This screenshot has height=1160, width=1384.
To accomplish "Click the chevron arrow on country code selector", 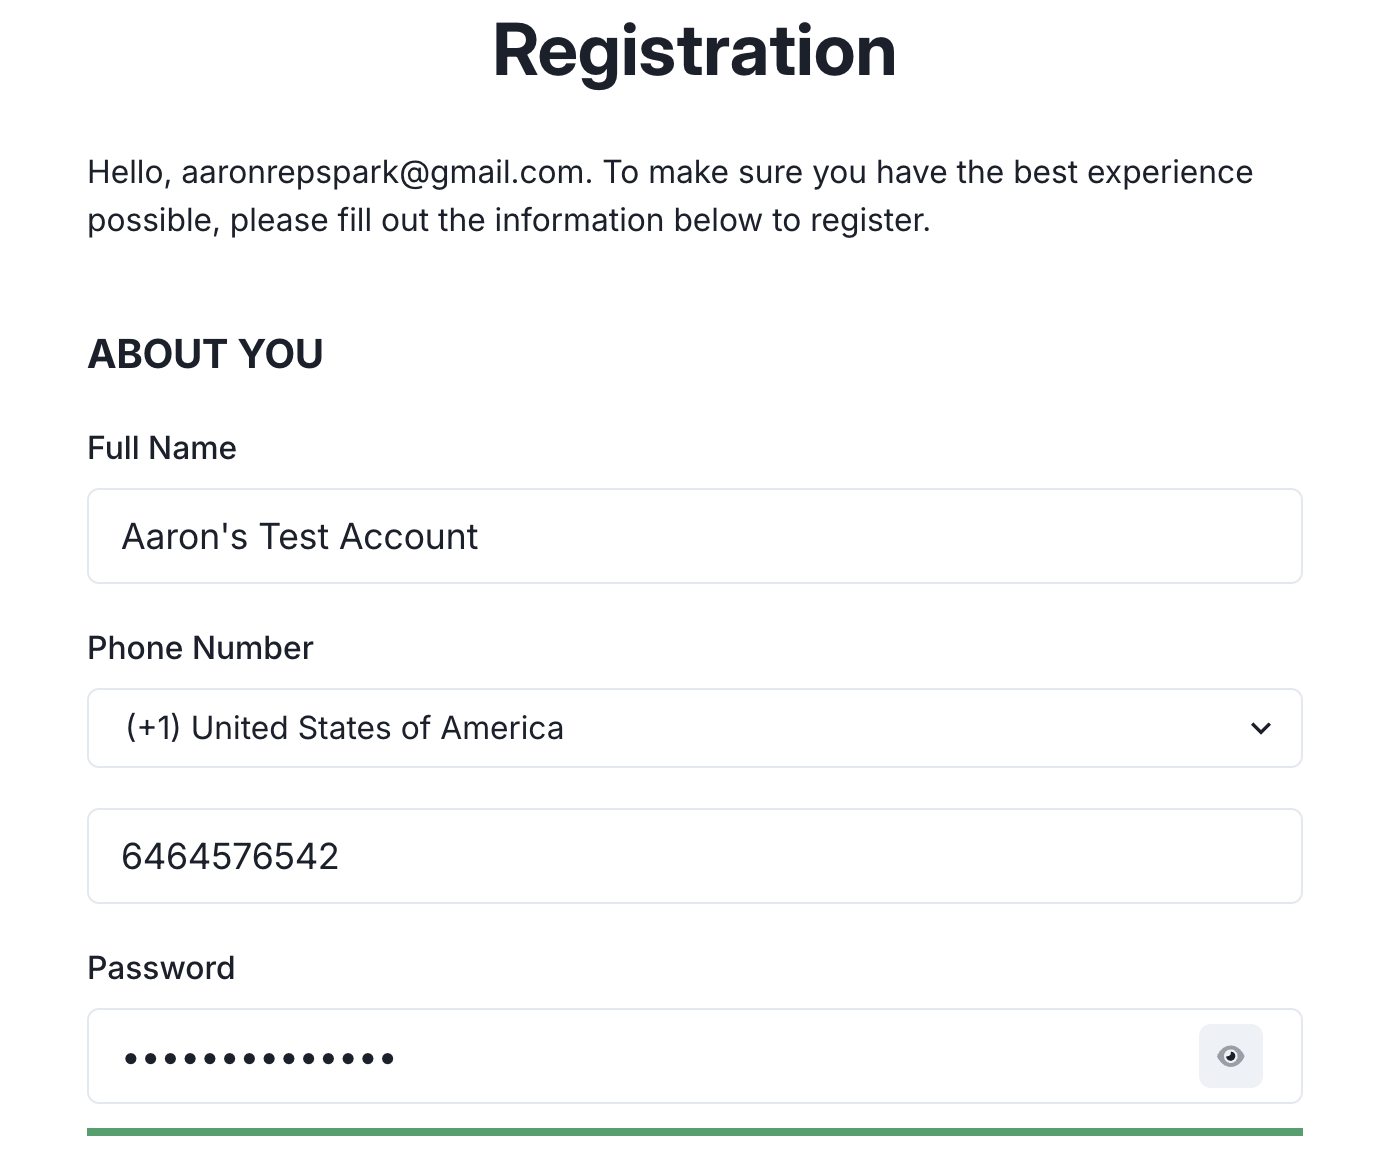I will point(1261,729).
